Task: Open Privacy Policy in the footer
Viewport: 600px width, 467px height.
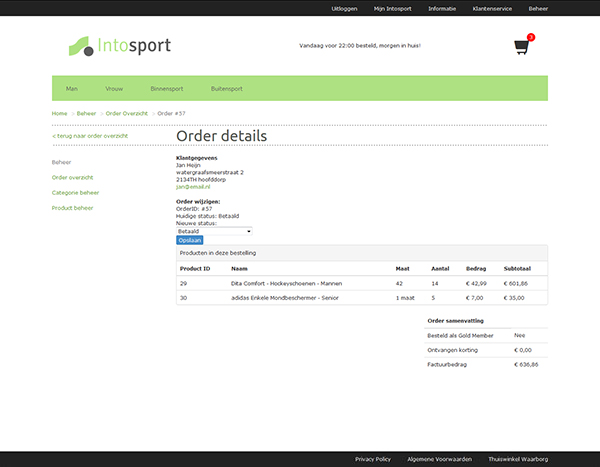Action: tap(373, 458)
